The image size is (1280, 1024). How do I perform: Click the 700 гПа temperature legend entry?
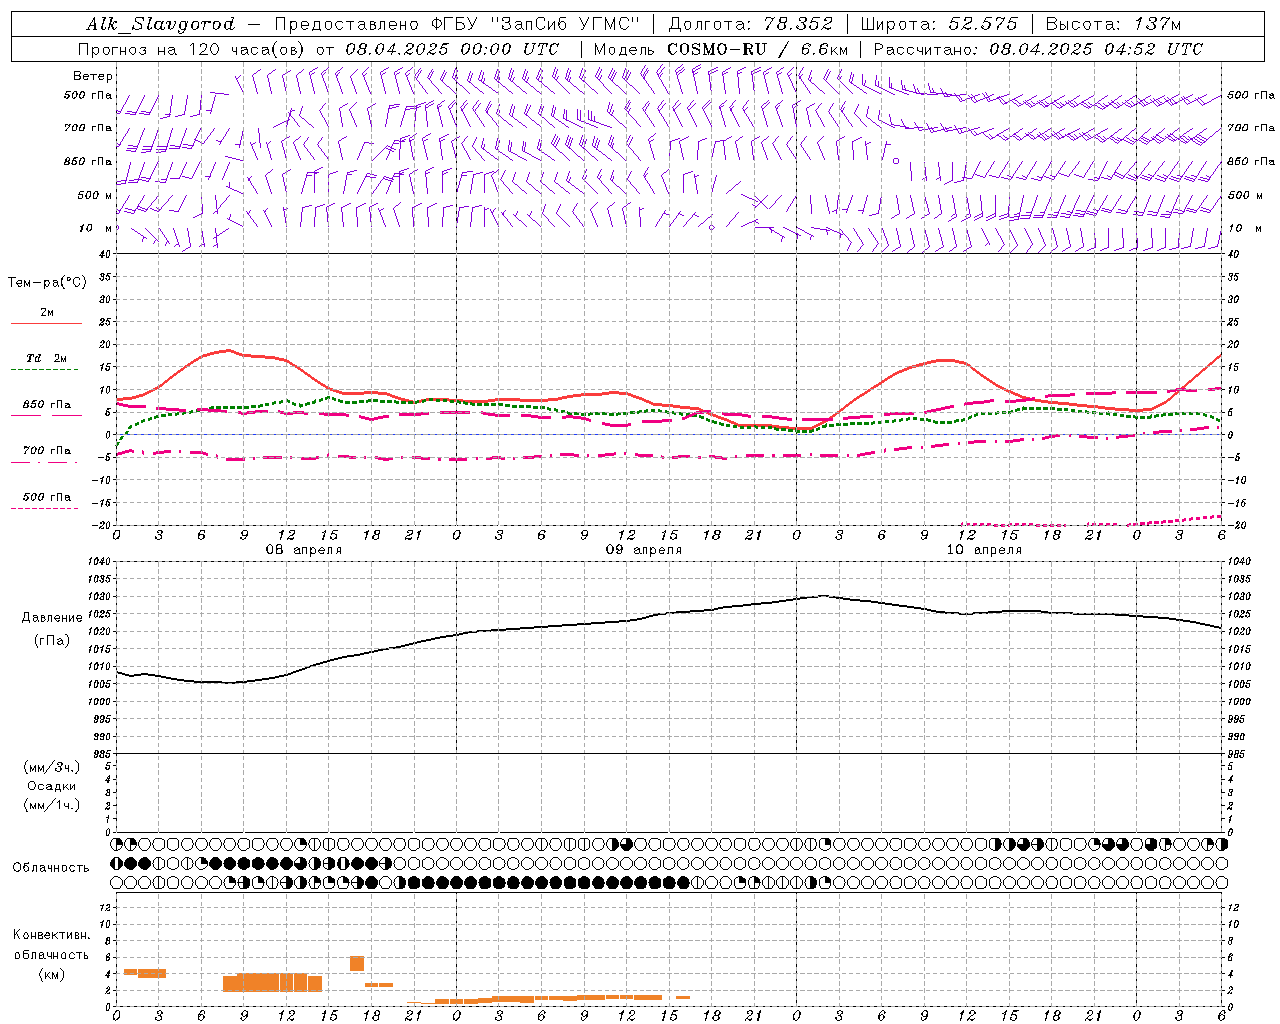coord(47,450)
